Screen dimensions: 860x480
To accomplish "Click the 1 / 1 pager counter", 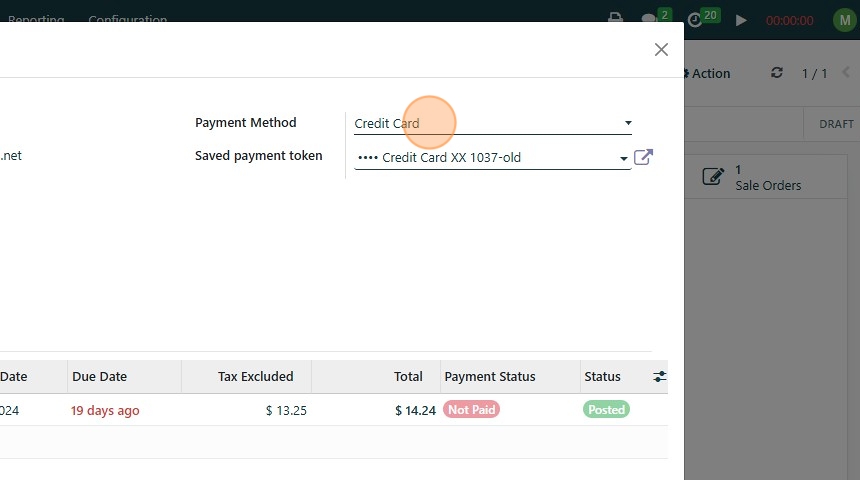I will [814, 74].
